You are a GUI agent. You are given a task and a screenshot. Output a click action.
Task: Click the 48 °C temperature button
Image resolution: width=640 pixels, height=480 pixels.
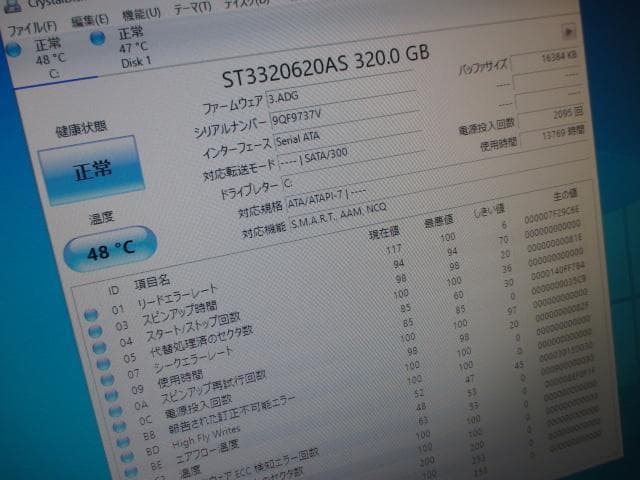coord(110,249)
